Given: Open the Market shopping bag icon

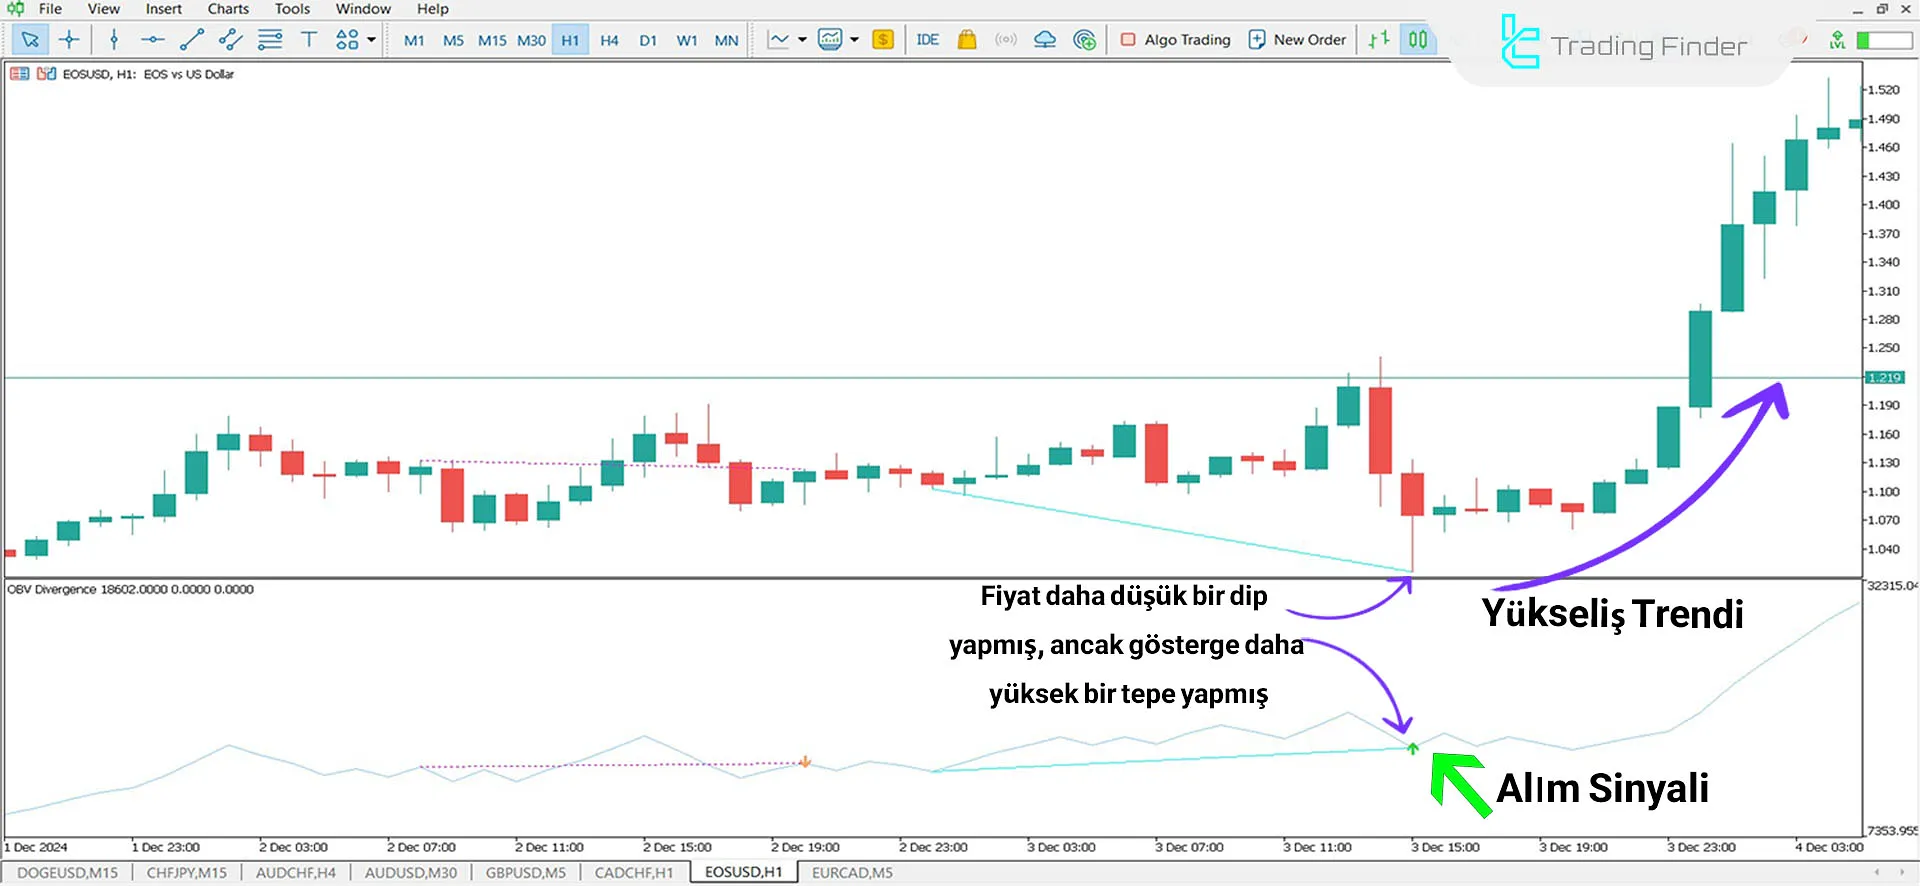Looking at the screenshot, I should click(966, 40).
